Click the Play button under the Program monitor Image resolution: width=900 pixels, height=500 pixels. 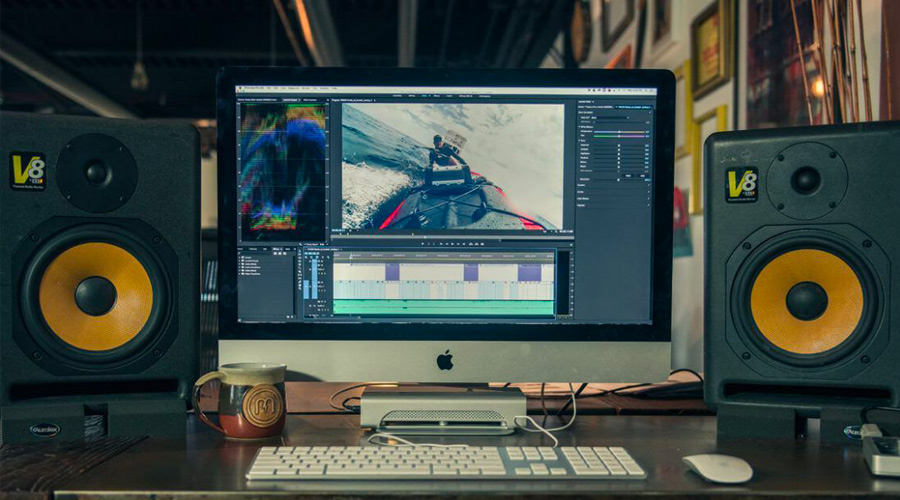[446, 243]
